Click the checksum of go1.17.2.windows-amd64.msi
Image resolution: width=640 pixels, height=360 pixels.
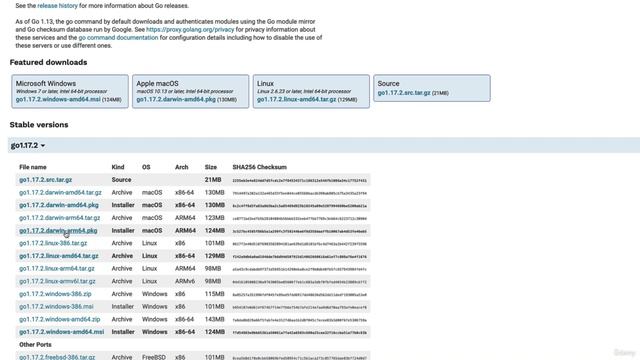click(300, 332)
